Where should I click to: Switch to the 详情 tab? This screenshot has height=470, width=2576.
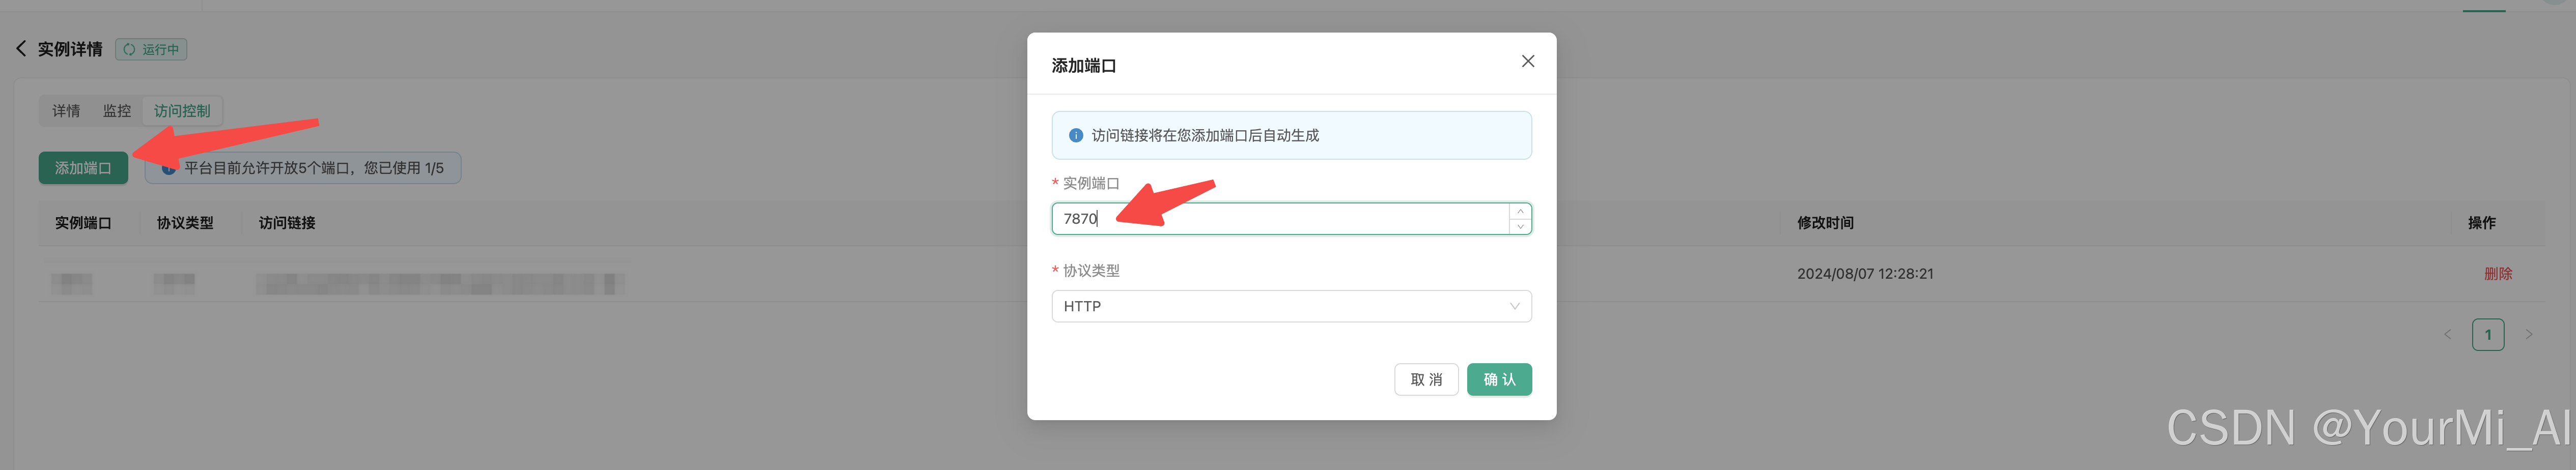pos(66,110)
